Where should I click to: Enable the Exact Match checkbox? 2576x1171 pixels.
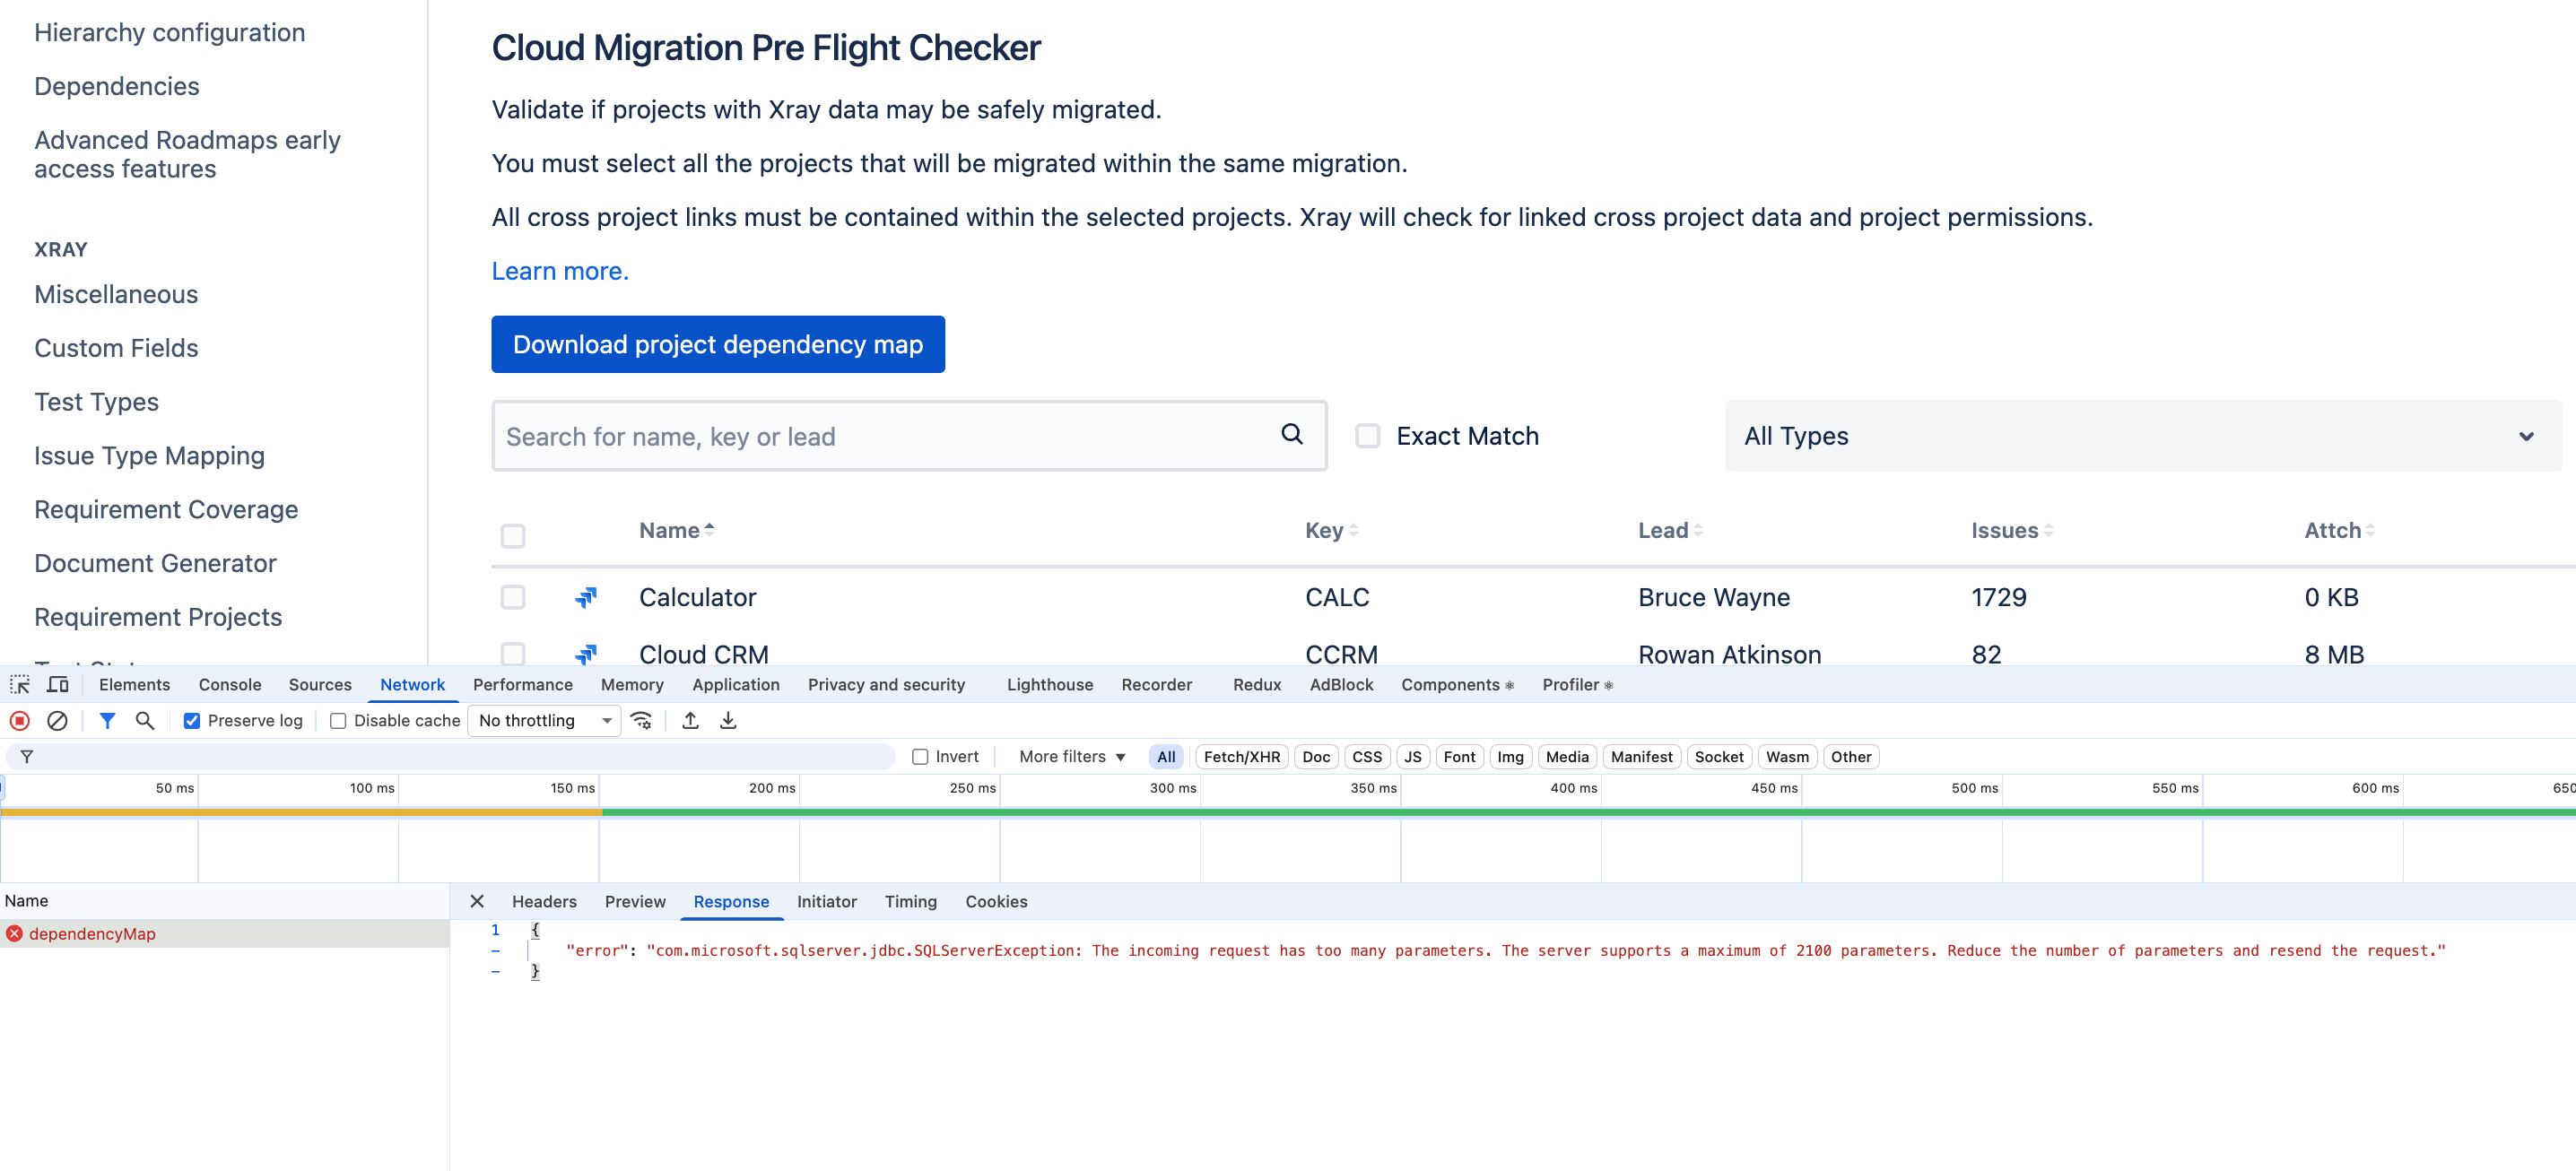(1367, 436)
